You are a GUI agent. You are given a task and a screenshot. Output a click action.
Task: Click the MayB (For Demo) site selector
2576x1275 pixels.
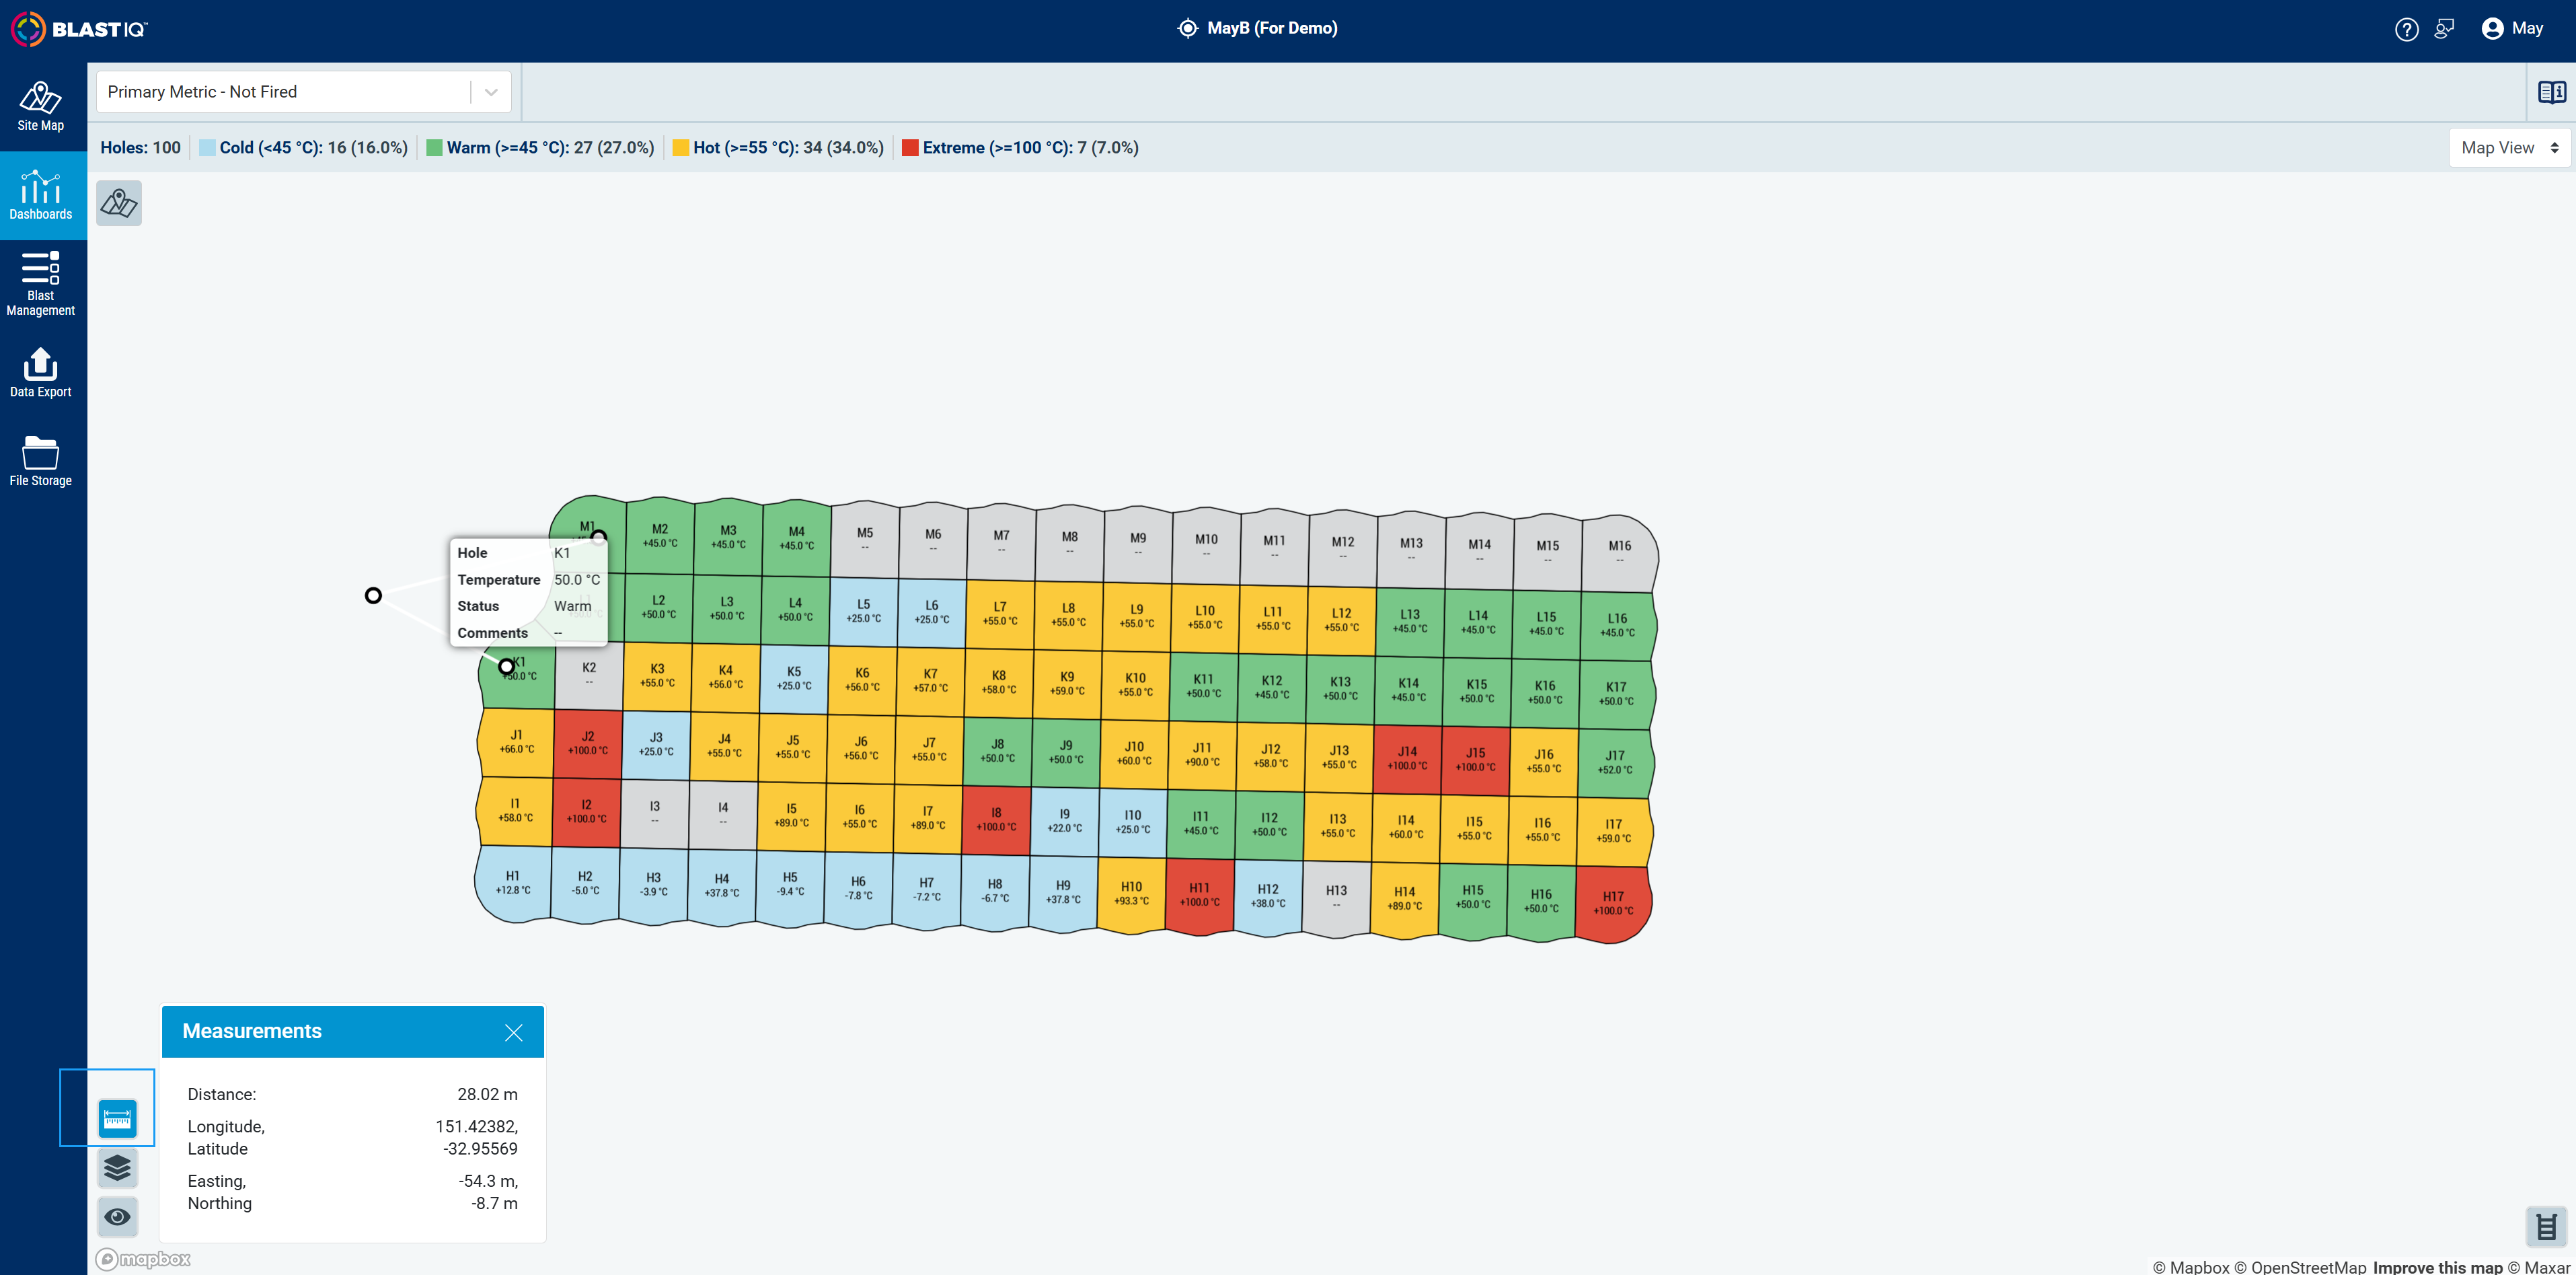click(x=1257, y=29)
